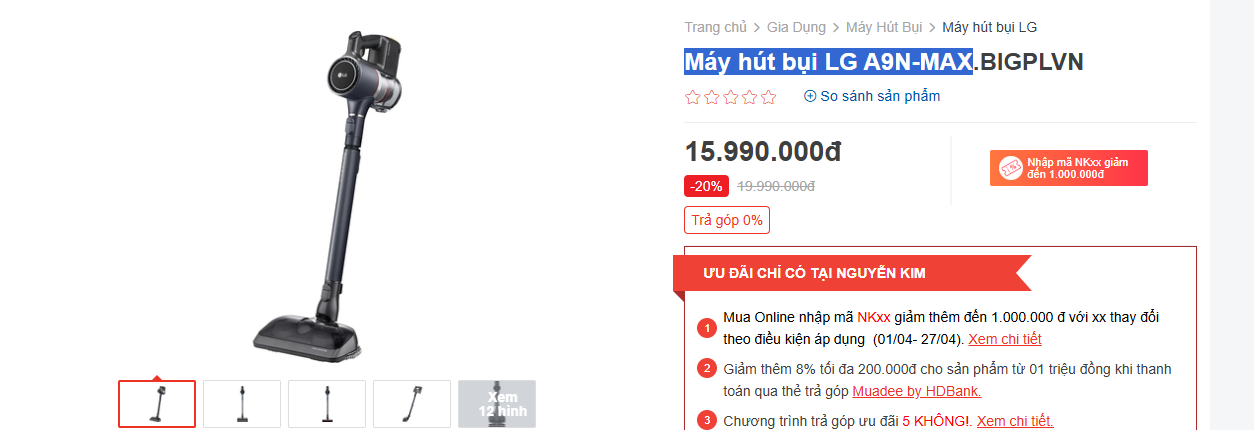The width and height of the screenshot is (1254, 430).
Task: Select the fourth rating star
Action: (749, 97)
